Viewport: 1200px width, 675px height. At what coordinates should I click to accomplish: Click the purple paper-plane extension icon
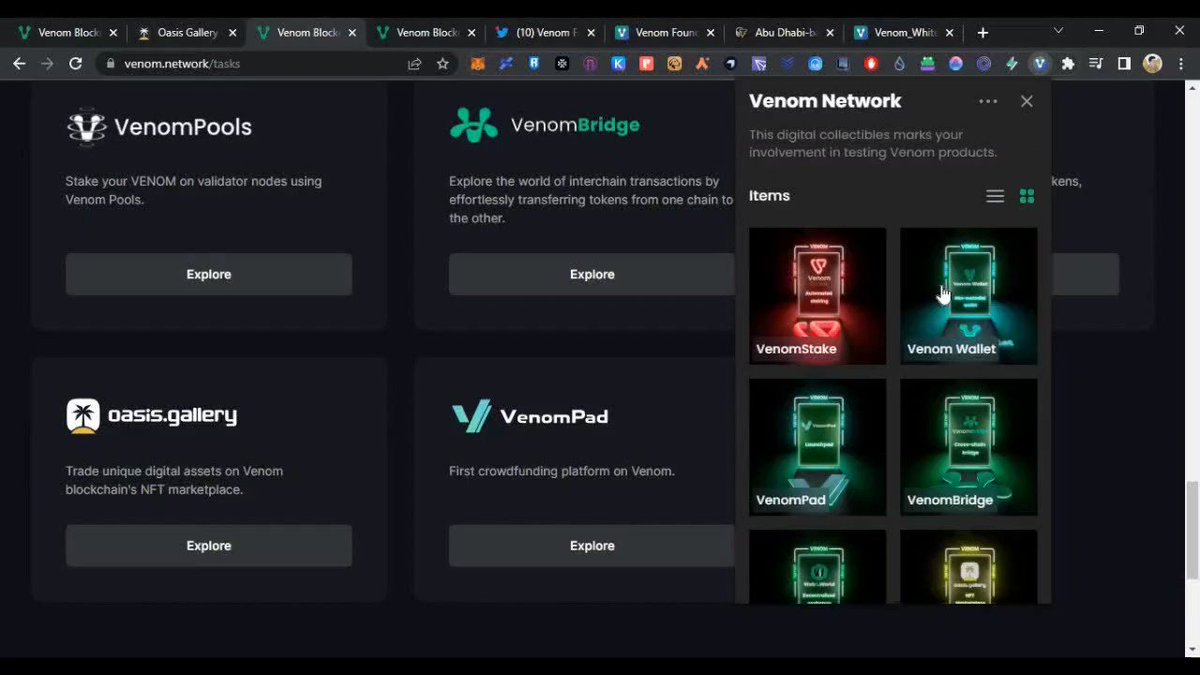pyautogui.click(x=759, y=63)
